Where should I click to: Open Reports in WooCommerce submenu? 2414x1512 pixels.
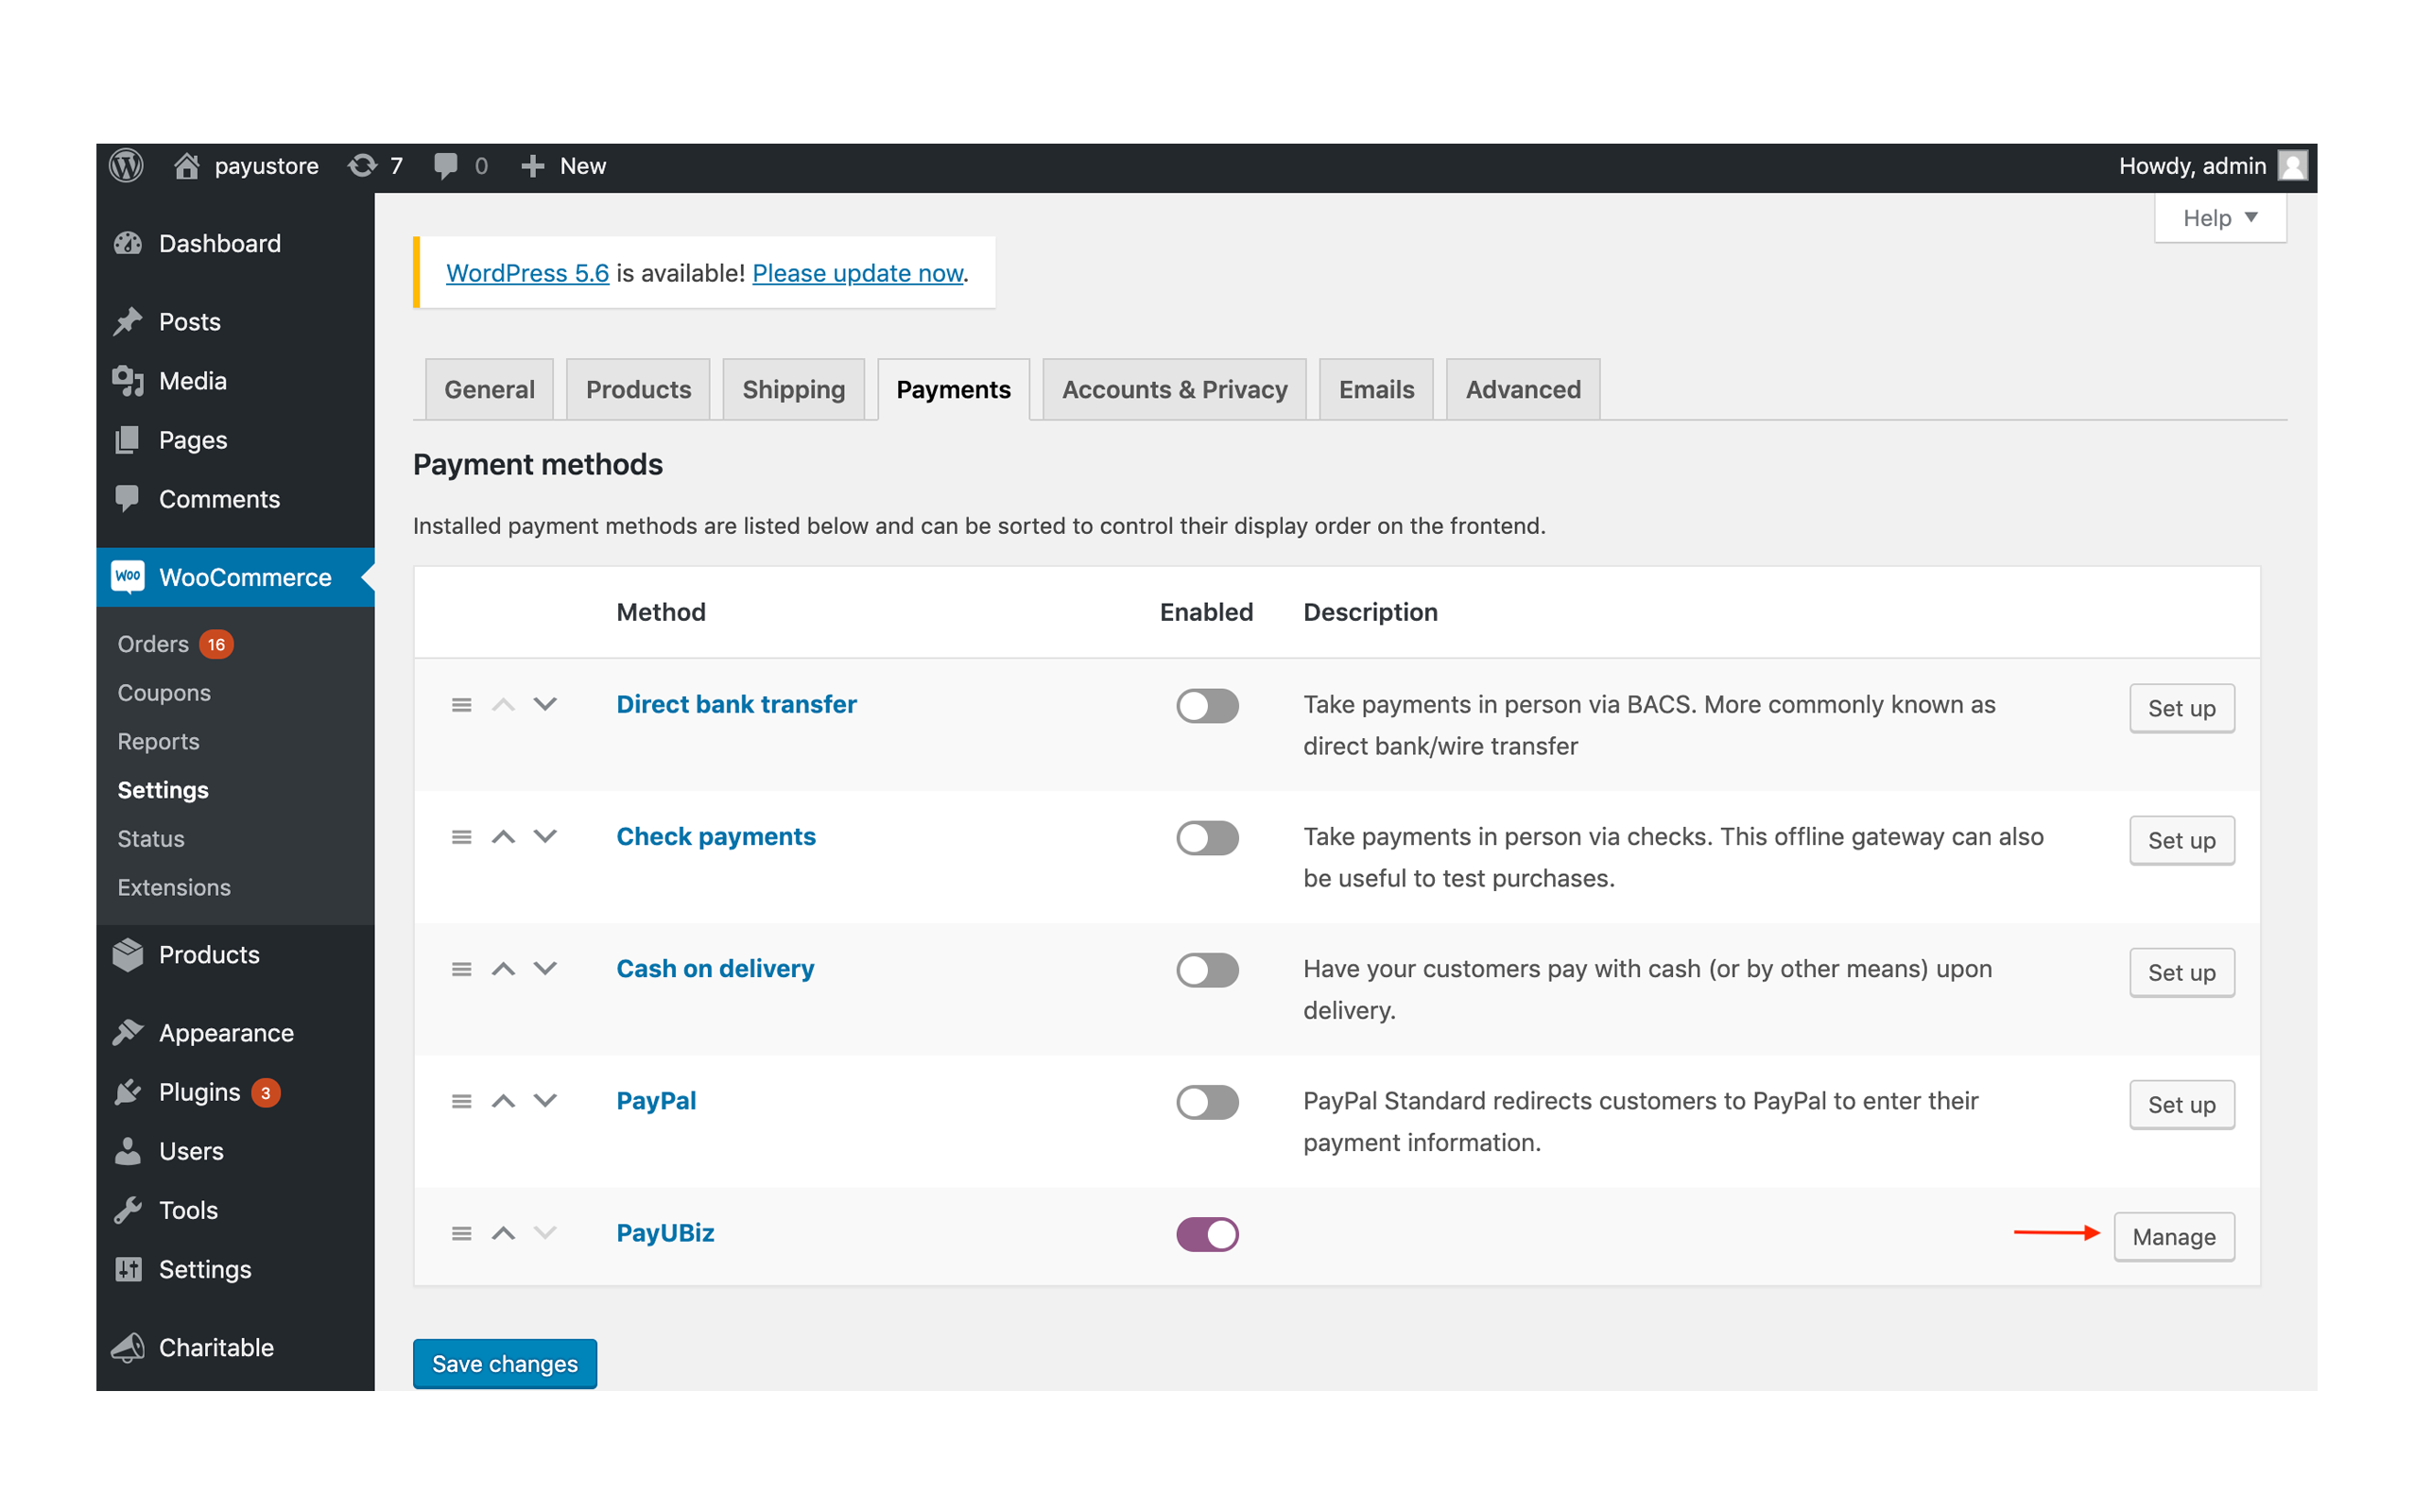(x=158, y=742)
